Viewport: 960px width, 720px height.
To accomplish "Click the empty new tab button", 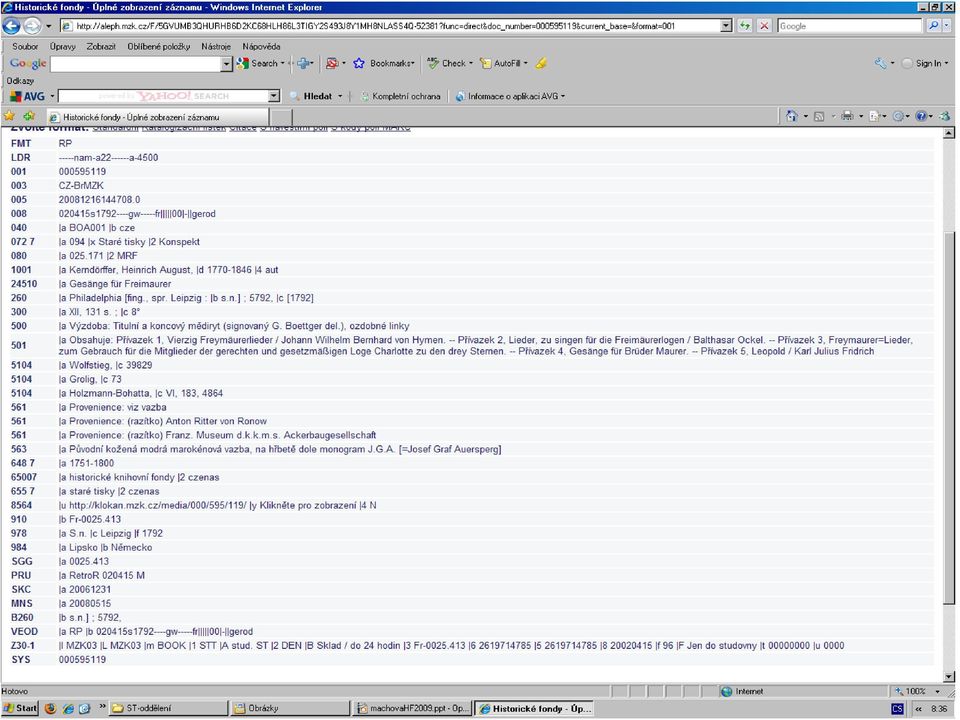I will (x=281, y=117).
